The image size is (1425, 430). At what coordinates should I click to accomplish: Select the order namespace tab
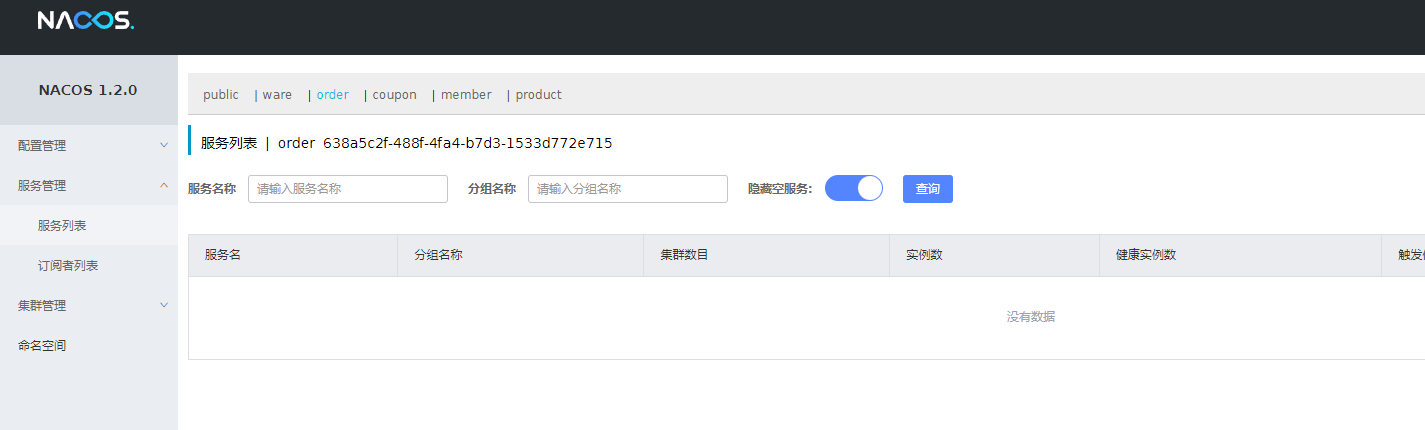pos(333,95)
